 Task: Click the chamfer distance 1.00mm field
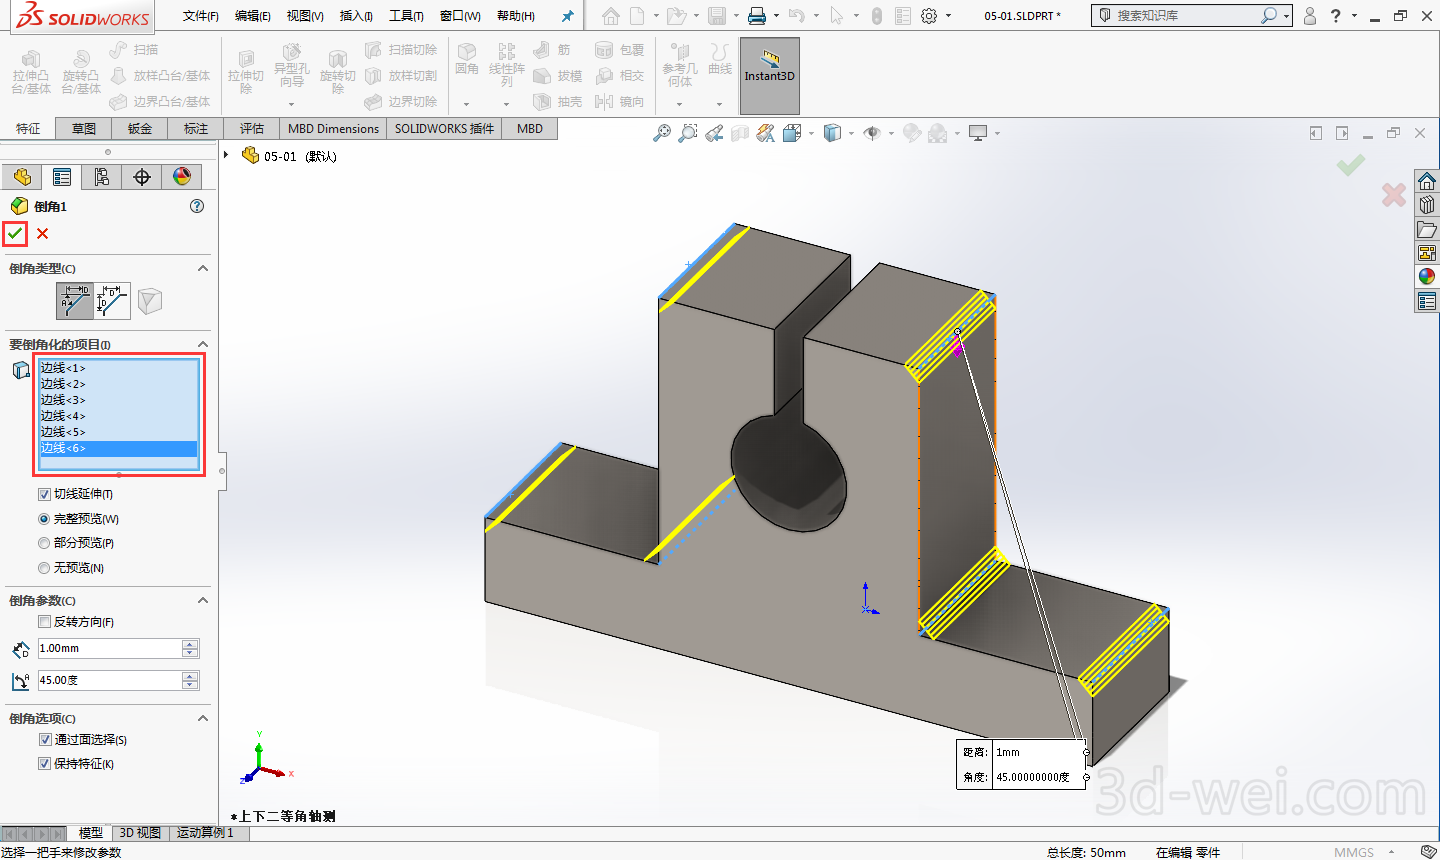pyautogui.click(x=108, y=649)
